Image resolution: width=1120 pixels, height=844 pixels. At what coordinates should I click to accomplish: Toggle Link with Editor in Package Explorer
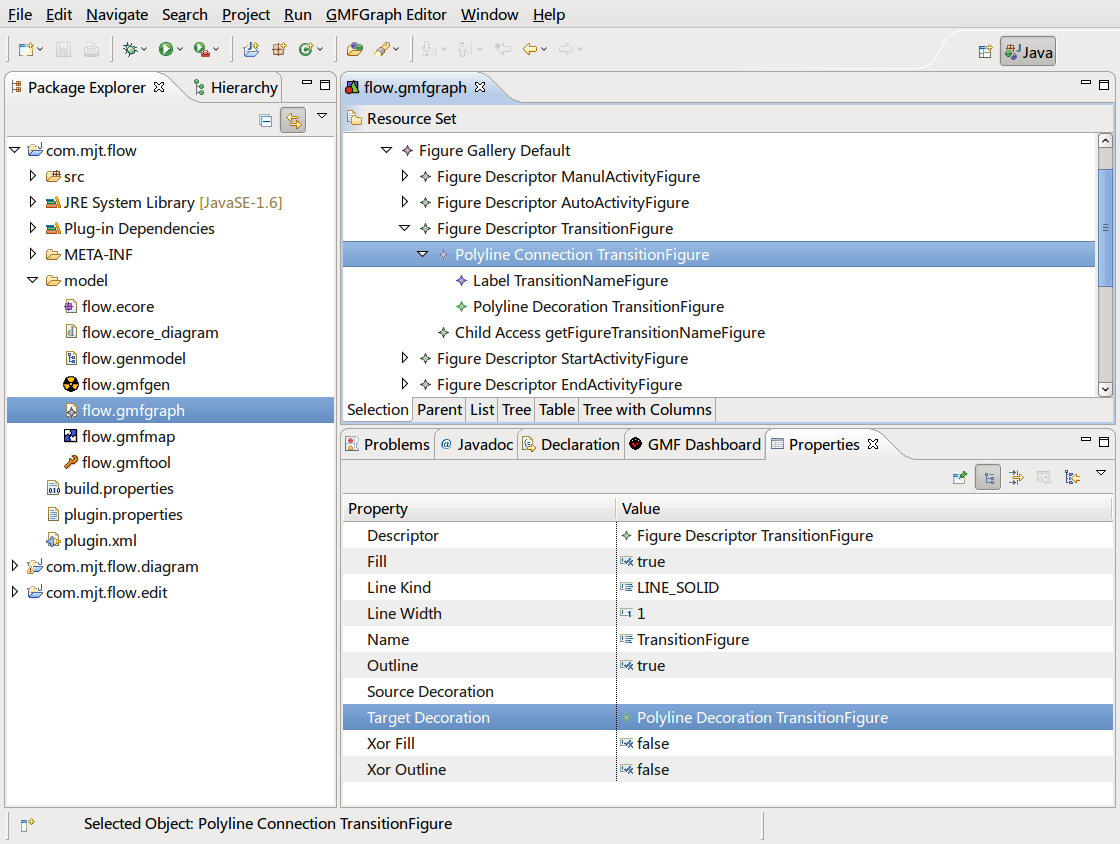tap(293, 120)
